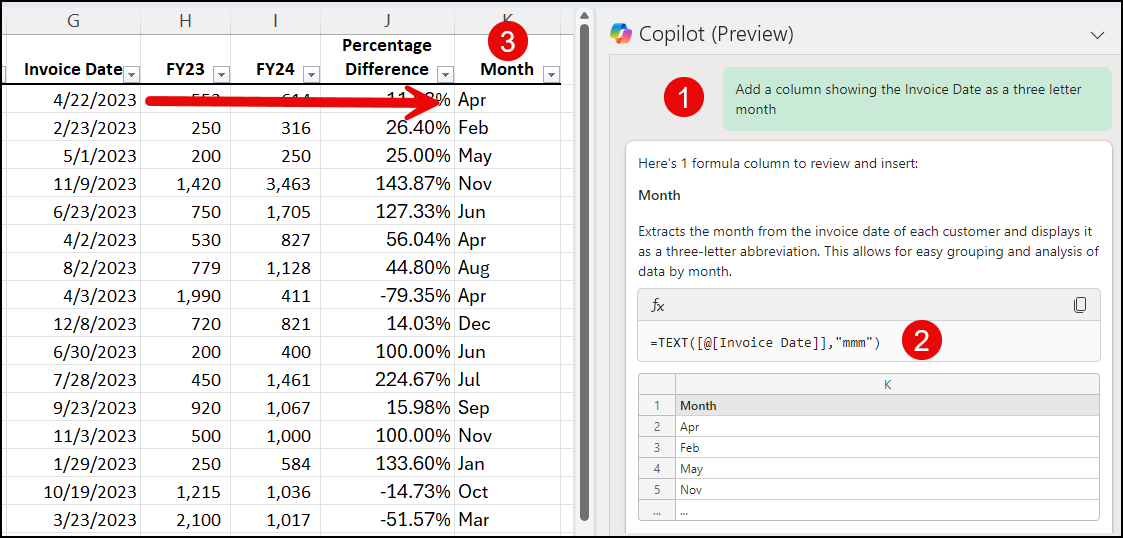This screenshot has height=538, width=1123.
Task: Collapse the Copilot pane with chevron
Action: (1097, 34)
